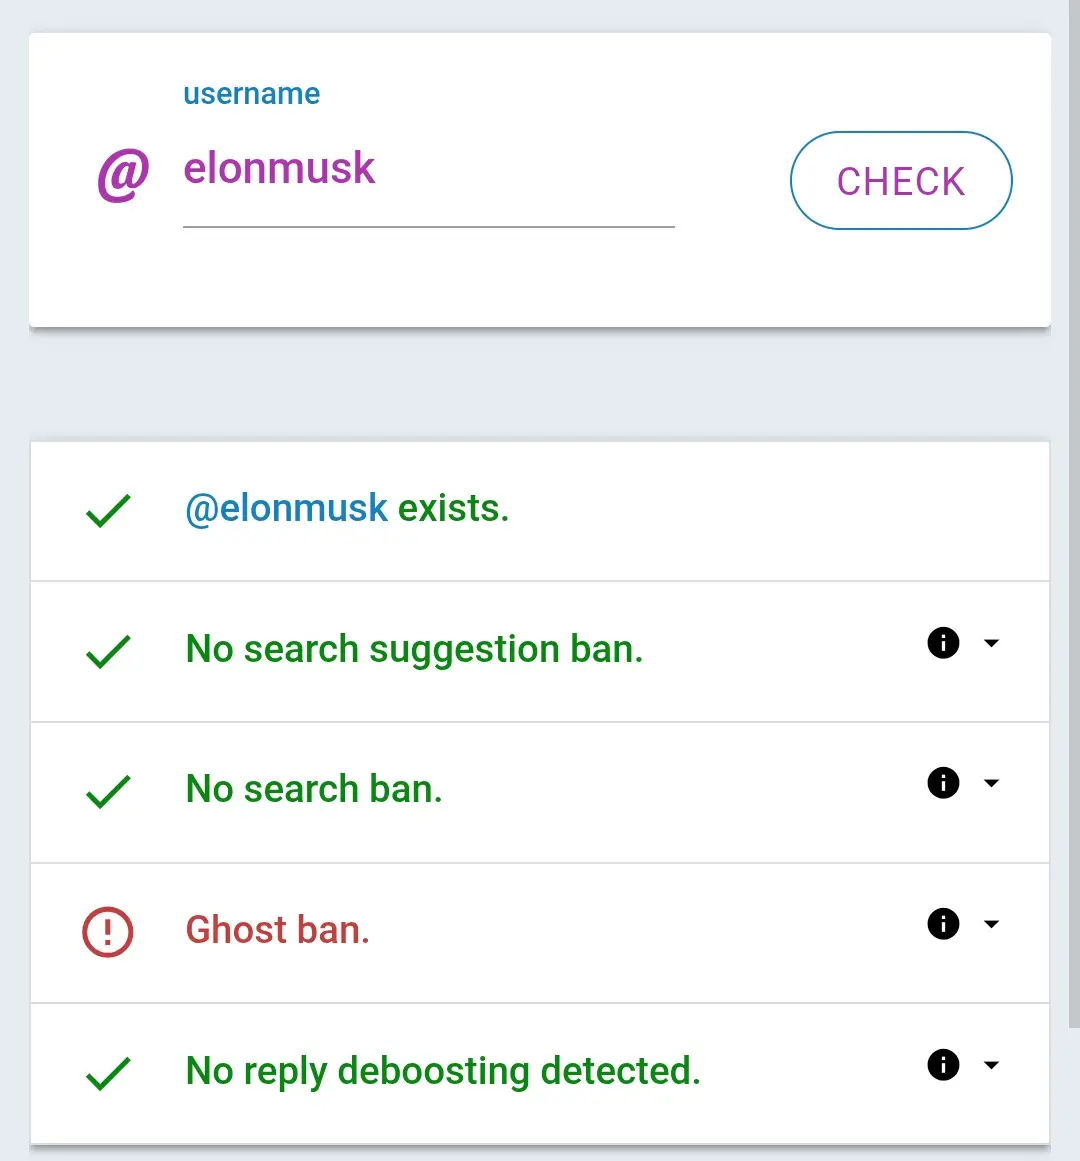The image size is (1080, 1161).
Task: Click info icon for search suggestion ban
Action: point(943,643)
